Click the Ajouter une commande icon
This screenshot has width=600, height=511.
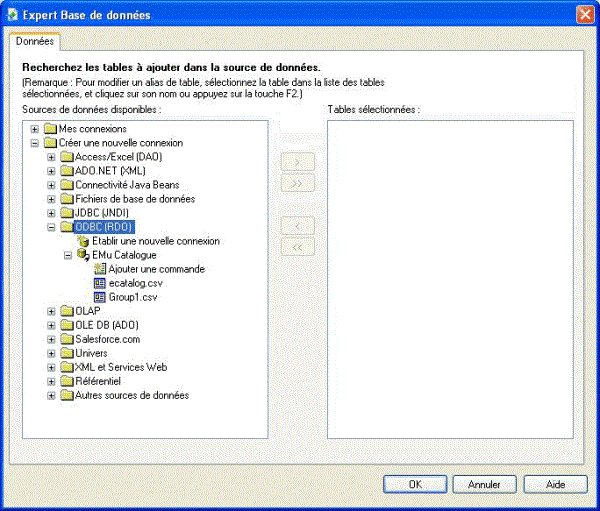(x=99, y=269)
